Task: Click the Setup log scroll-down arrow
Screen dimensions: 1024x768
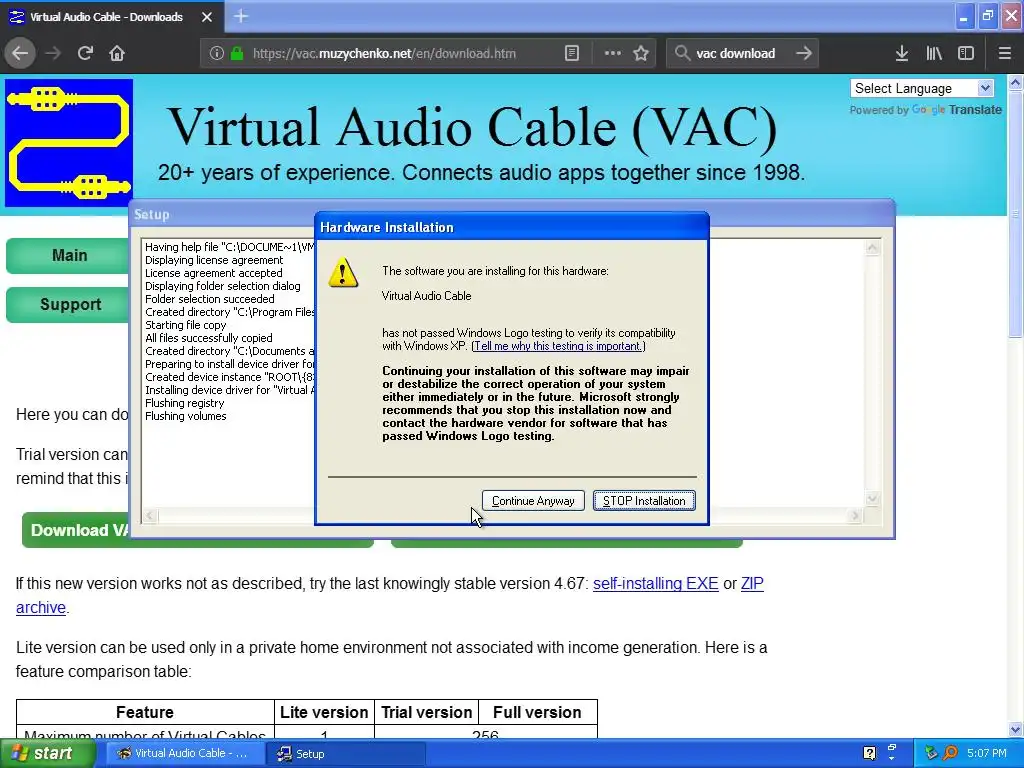Action: point(872,499)
